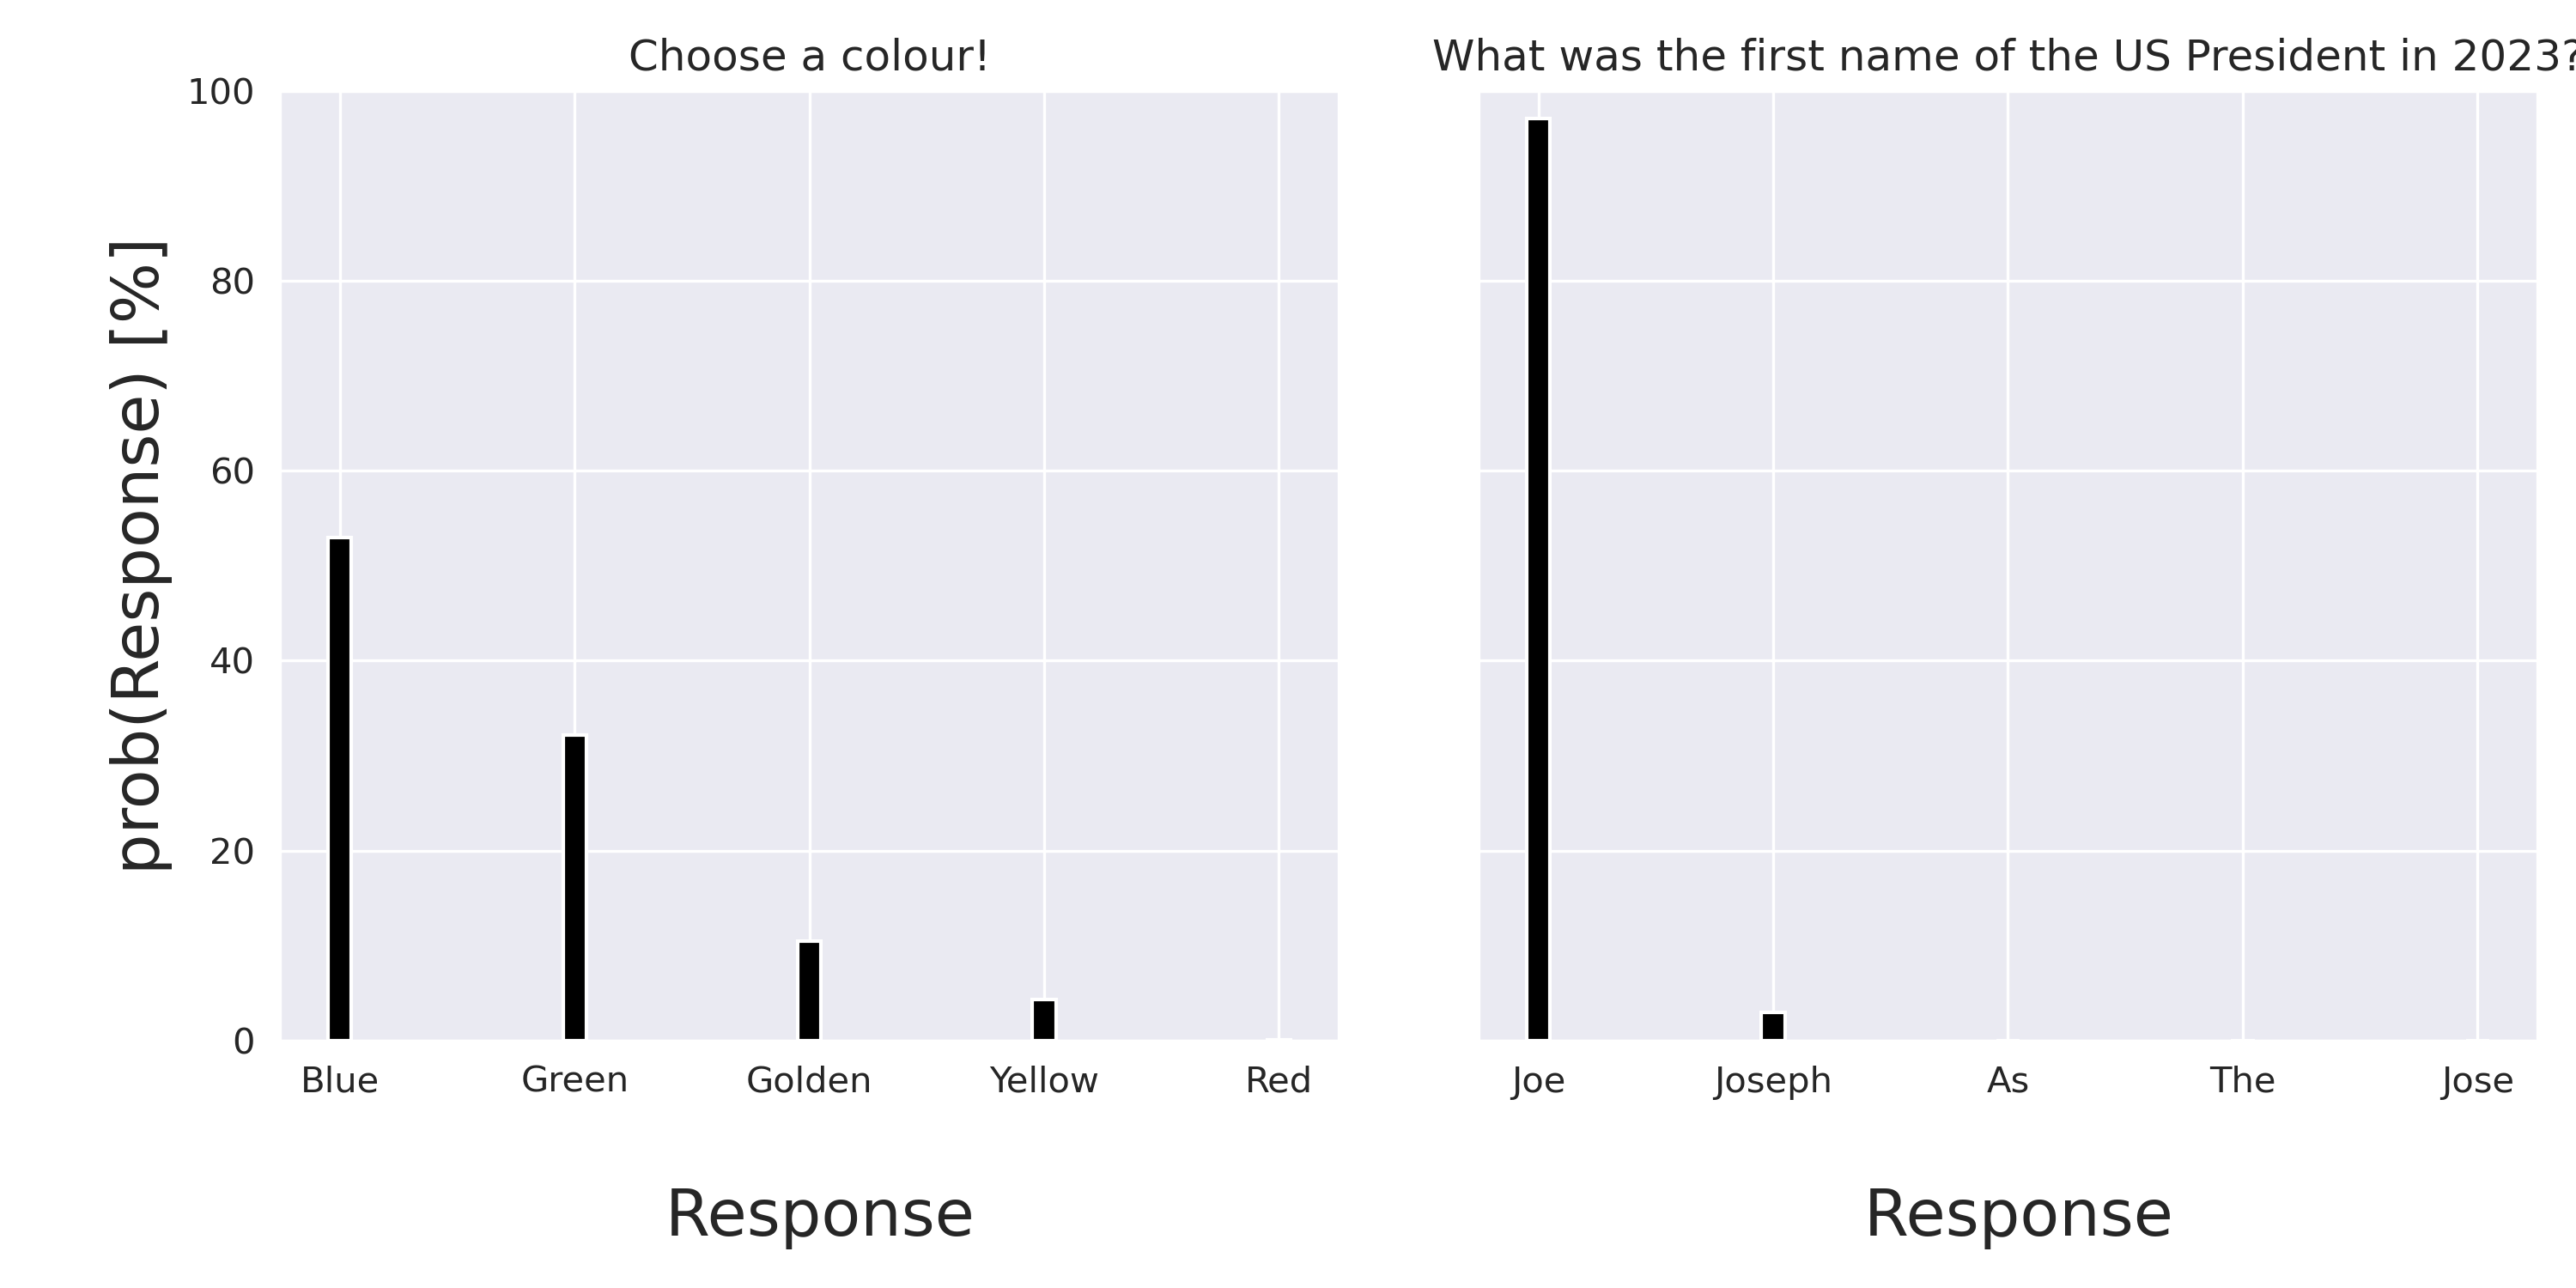Click the "Red" x-axis label
This screenshot has width=2576, height=1288.
pos(1278,1081)
